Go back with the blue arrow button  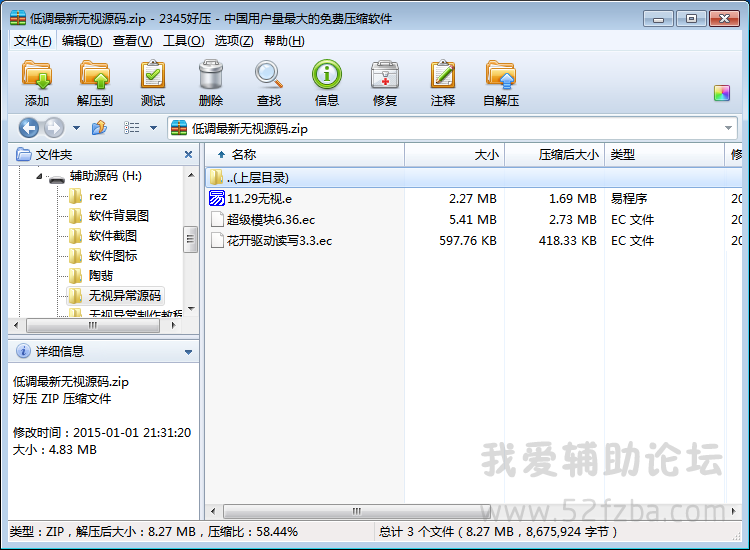tap(29, 128)
